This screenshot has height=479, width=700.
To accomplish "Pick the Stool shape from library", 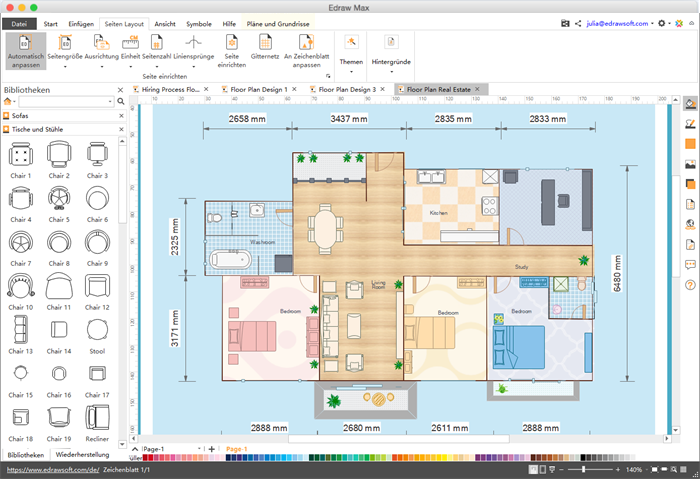I will 97,330.
